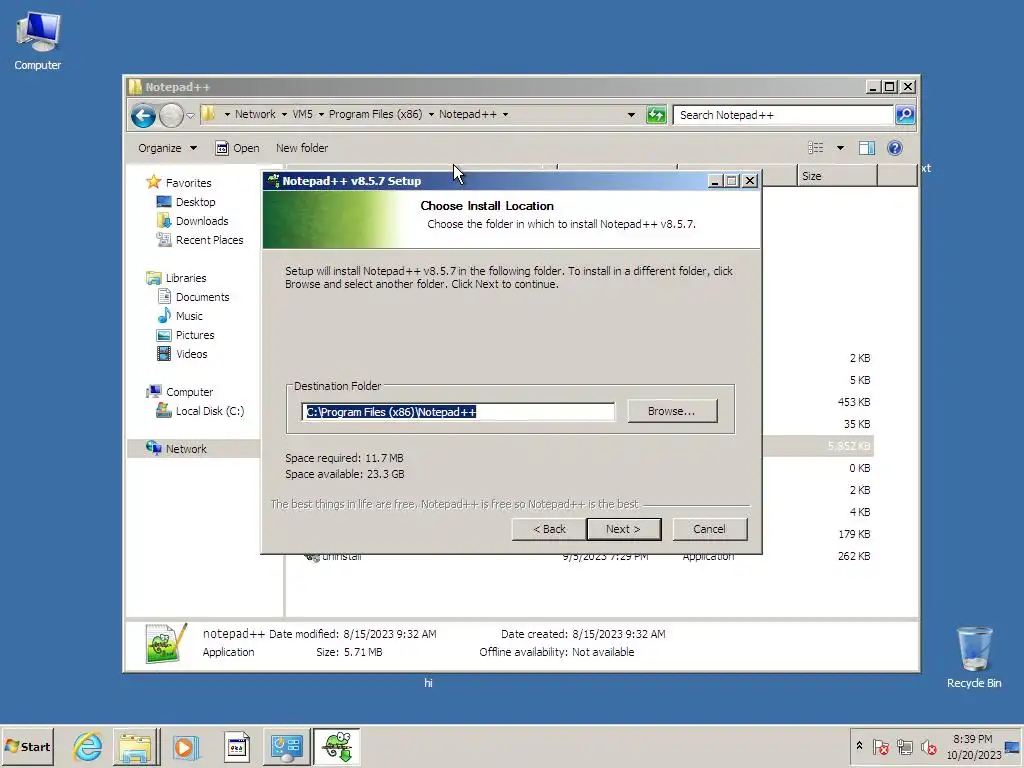Open the Organize menu
Image resolution: width=1024 pixels, height=768 pixels.
point(167,148)
